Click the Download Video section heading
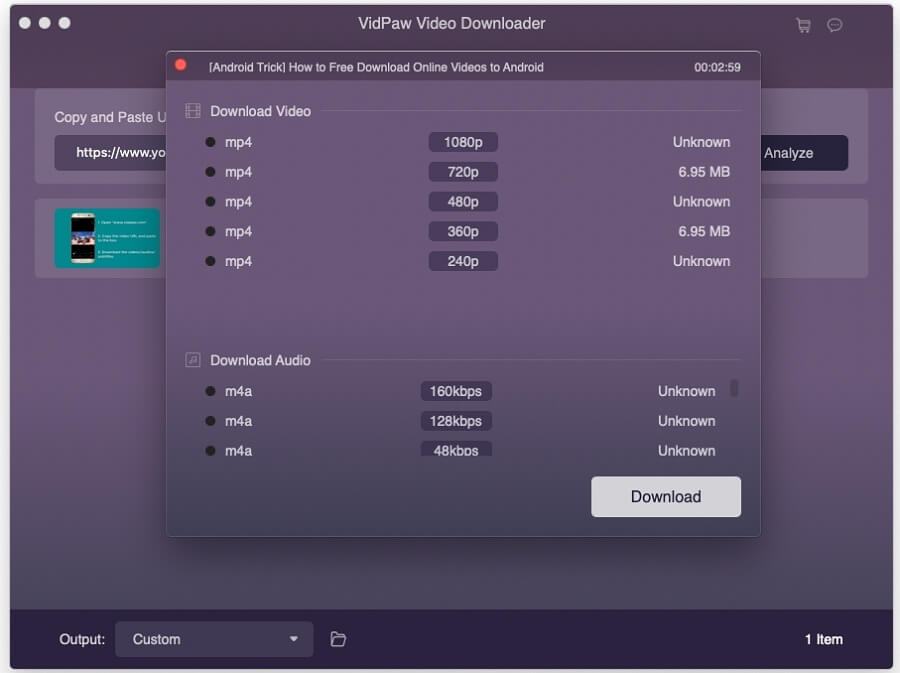 261,111
